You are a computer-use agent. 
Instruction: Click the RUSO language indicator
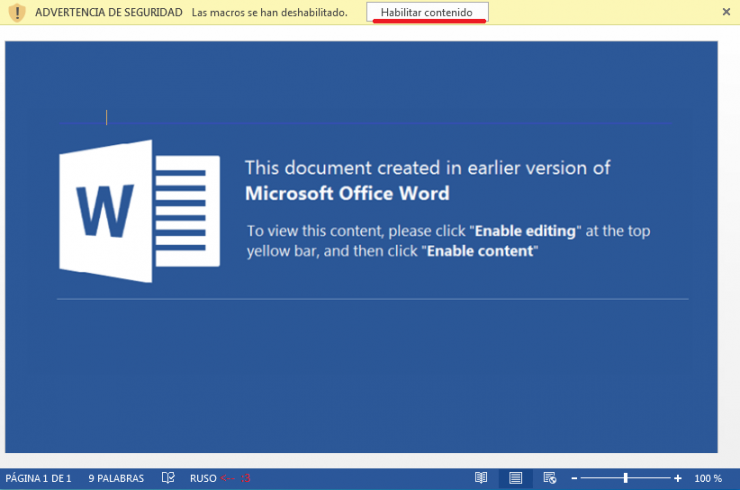tap(203, 478)
